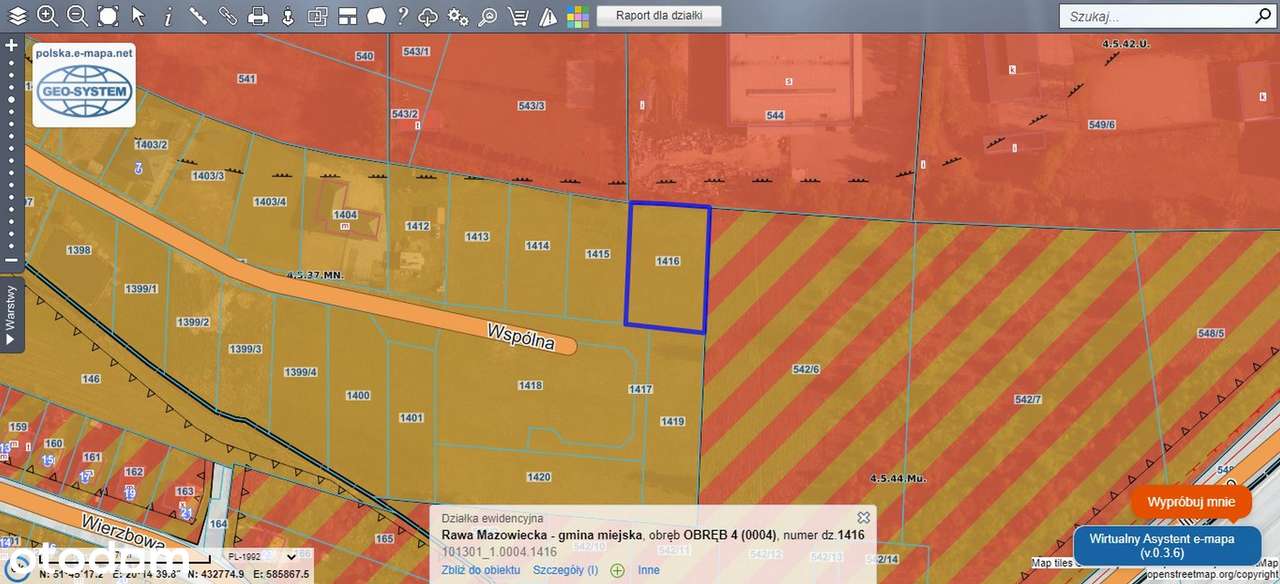Click parcel label 1420 on map
The image size is (1280, 584).
pyautogui.click(x=539, y=477)
